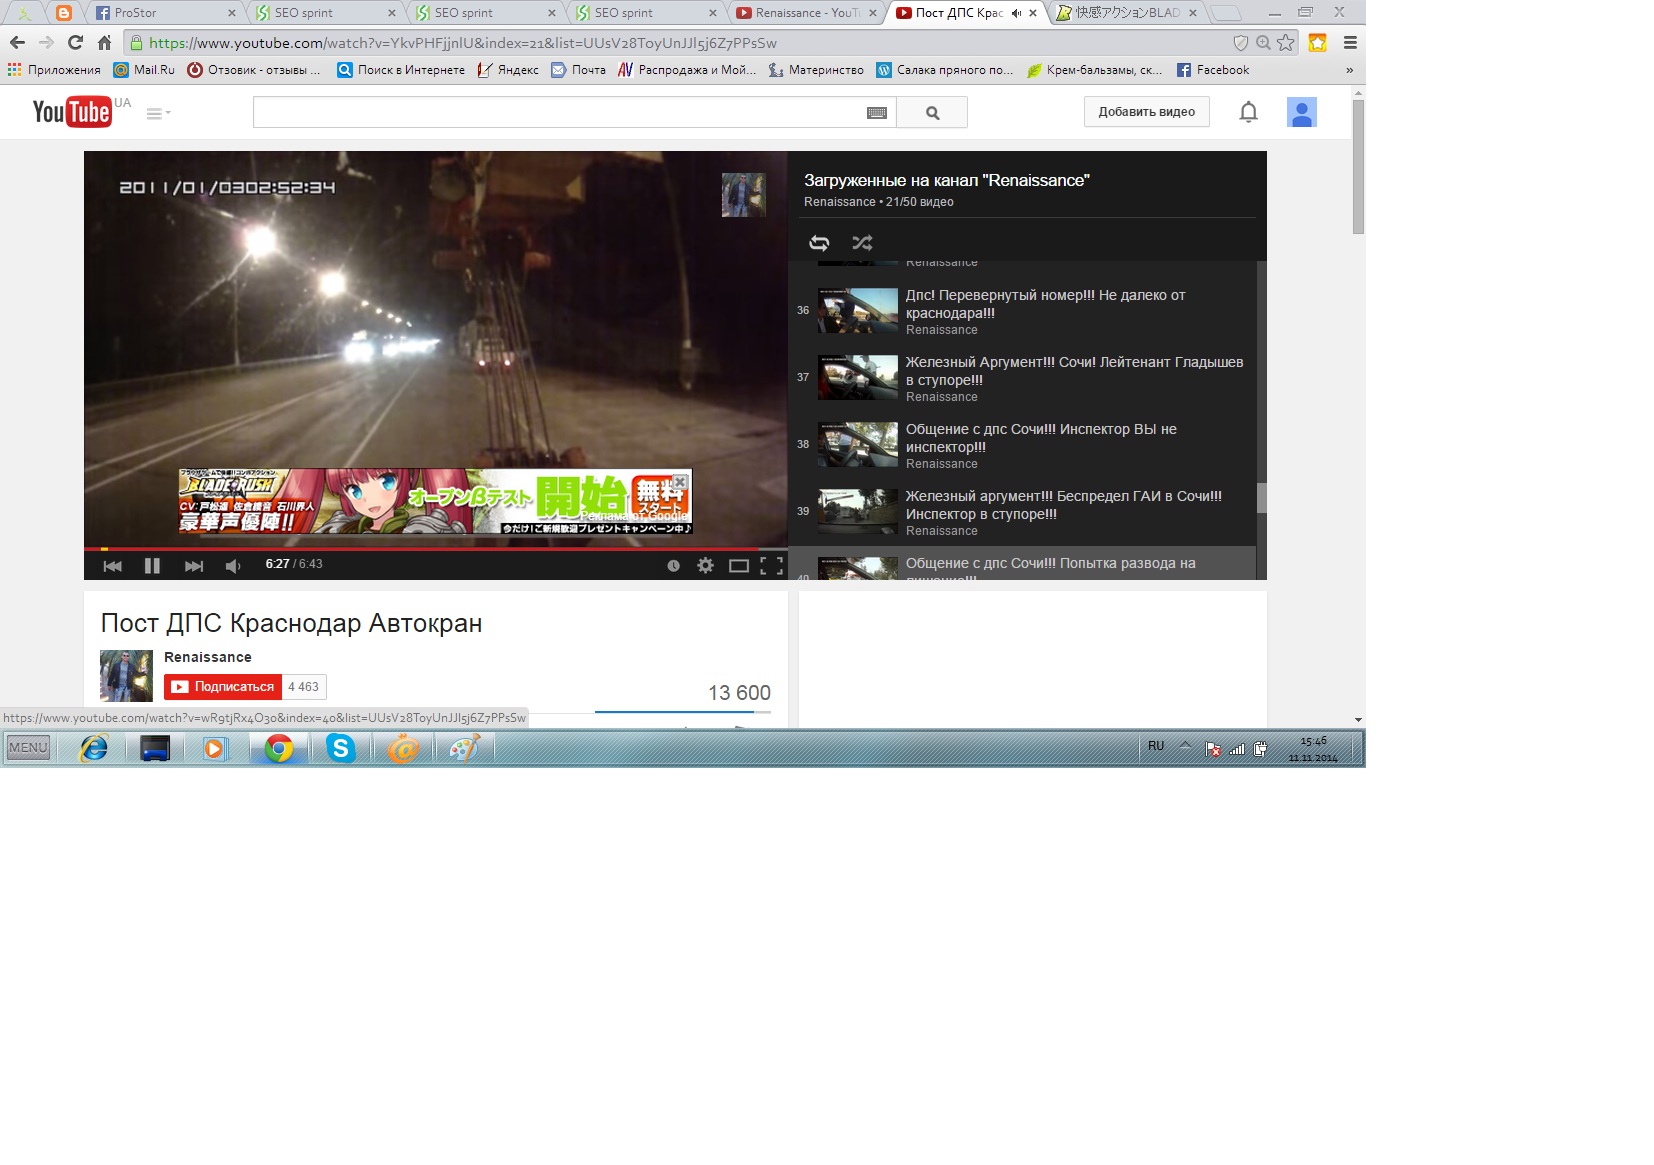
Task: Open the YouTube guide menu icon
Action: tap(158, 113)
